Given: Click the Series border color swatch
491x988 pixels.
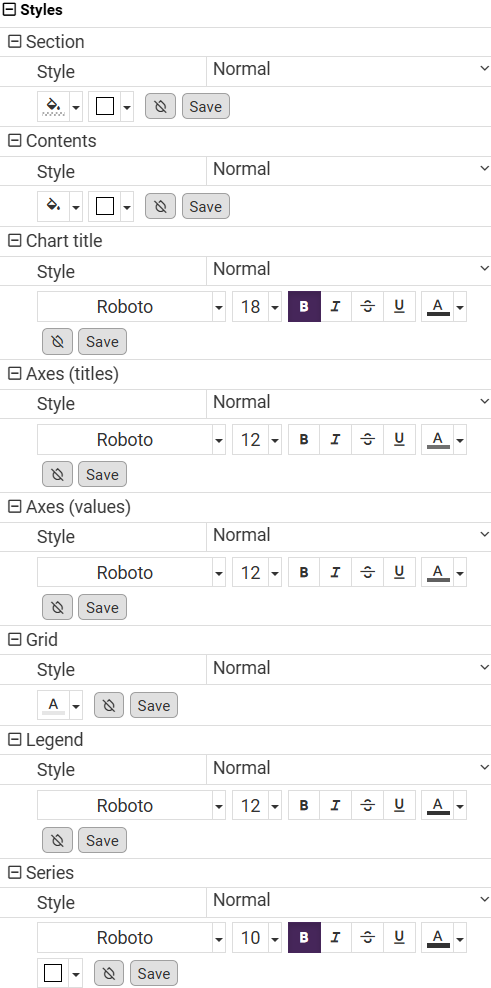Looking at the screenshot, I should coord(54,974).
